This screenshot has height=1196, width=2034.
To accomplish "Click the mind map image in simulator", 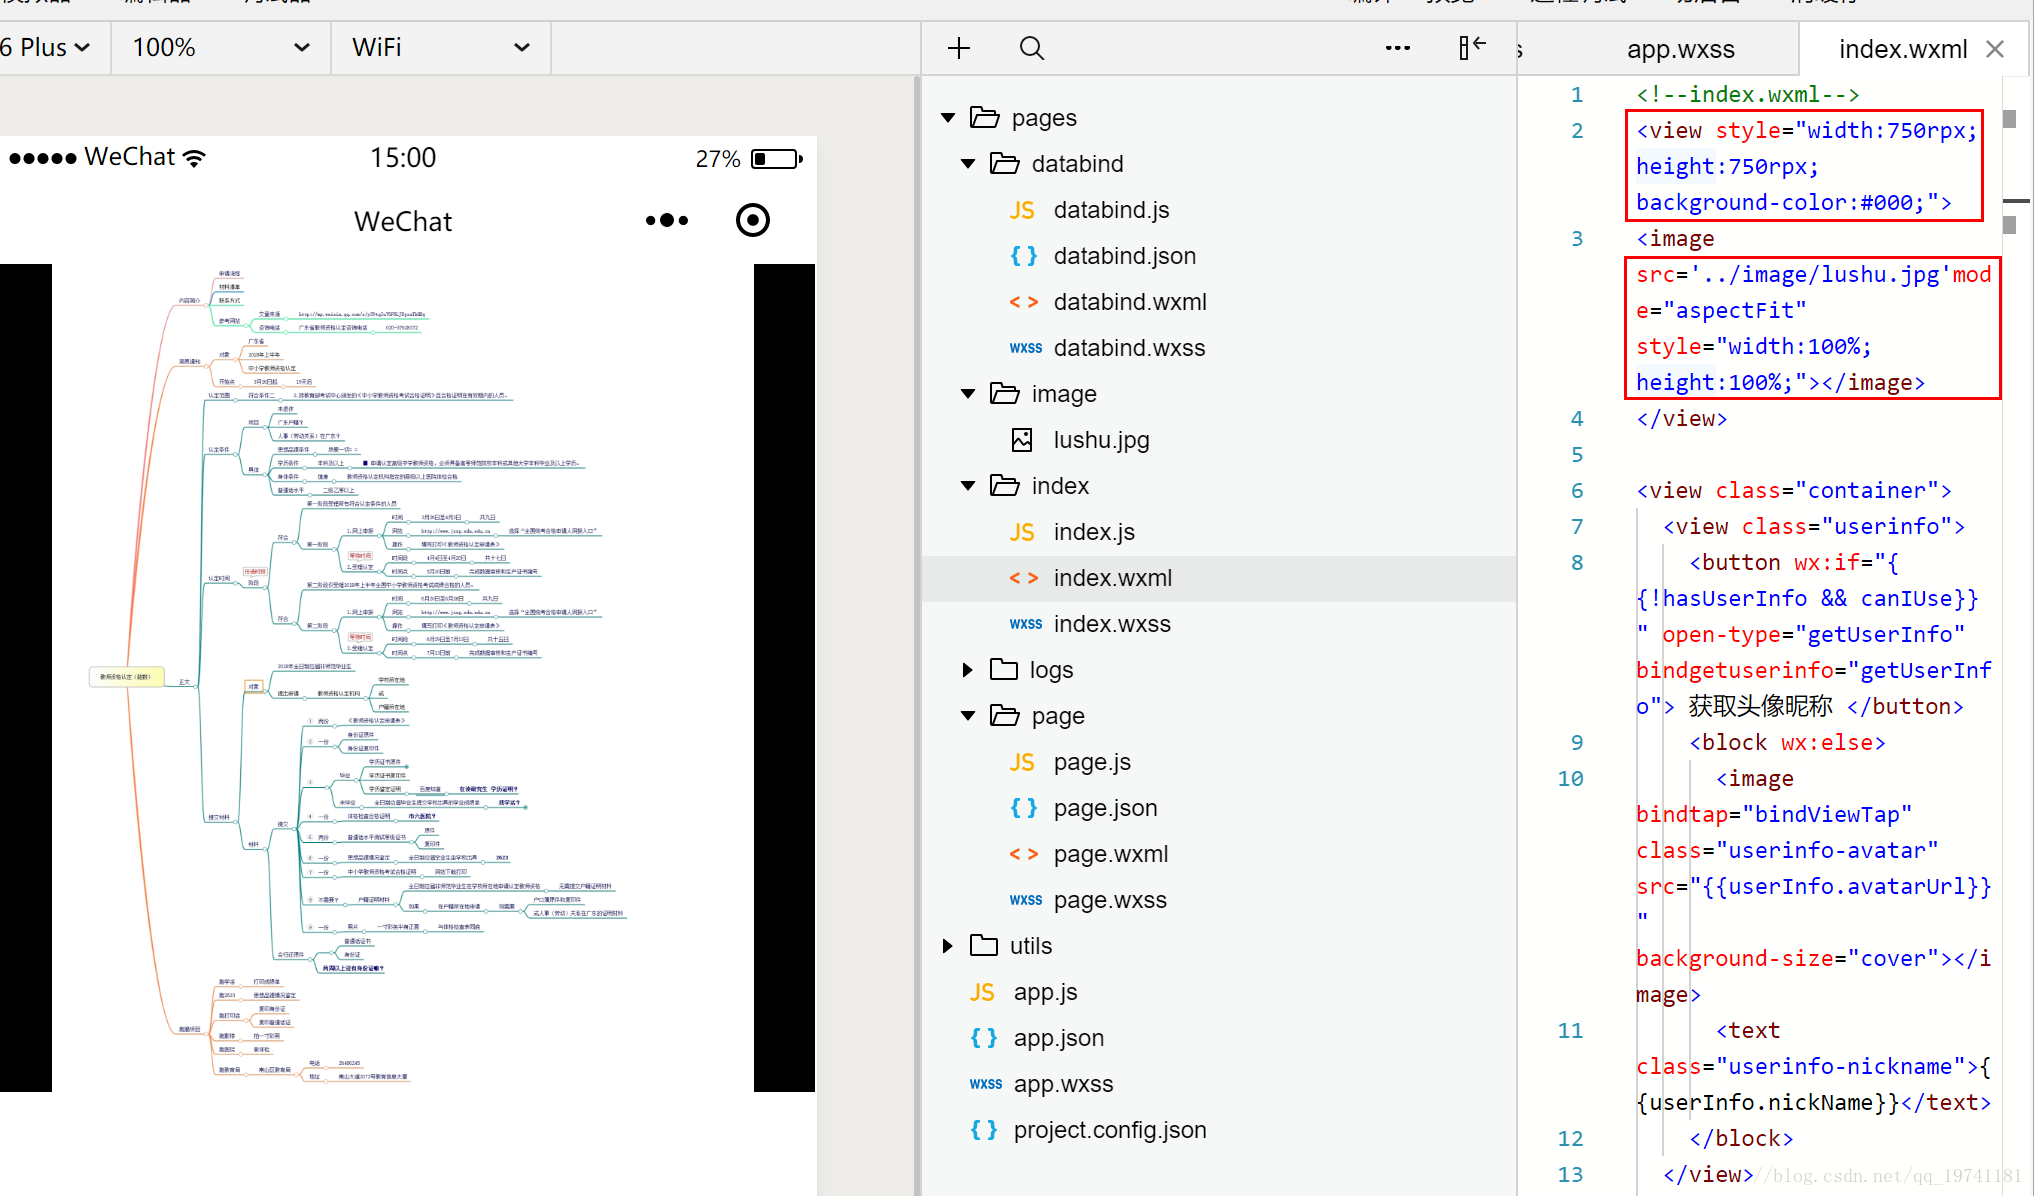I will coord(403,677).
